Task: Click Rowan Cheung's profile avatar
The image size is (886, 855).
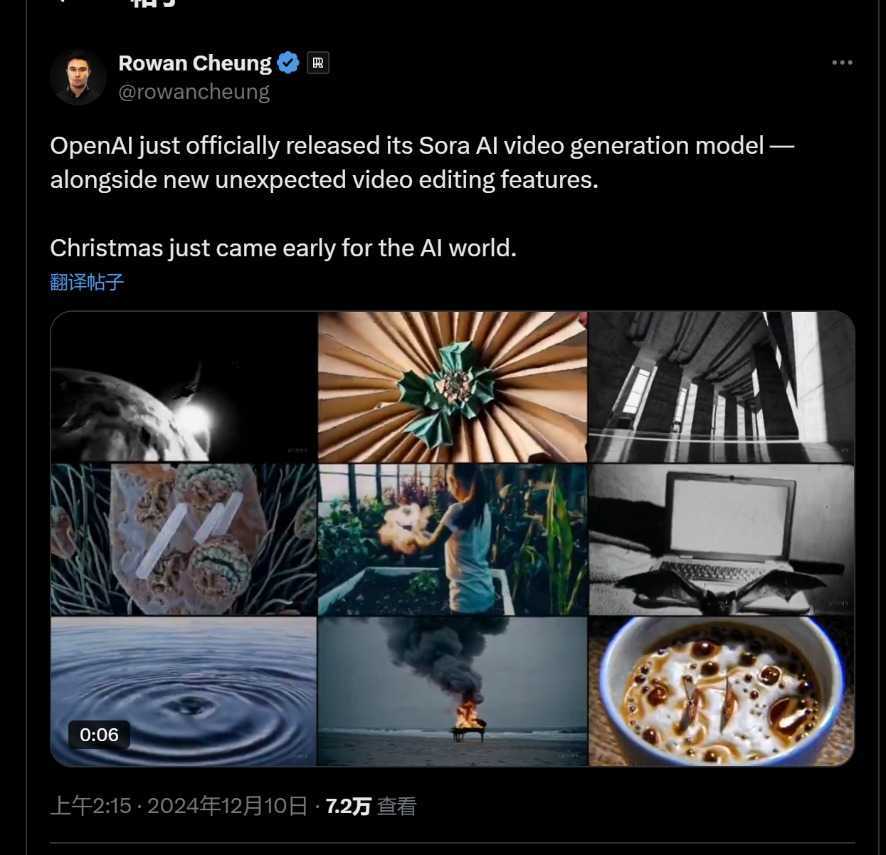Action: (78, 77)
